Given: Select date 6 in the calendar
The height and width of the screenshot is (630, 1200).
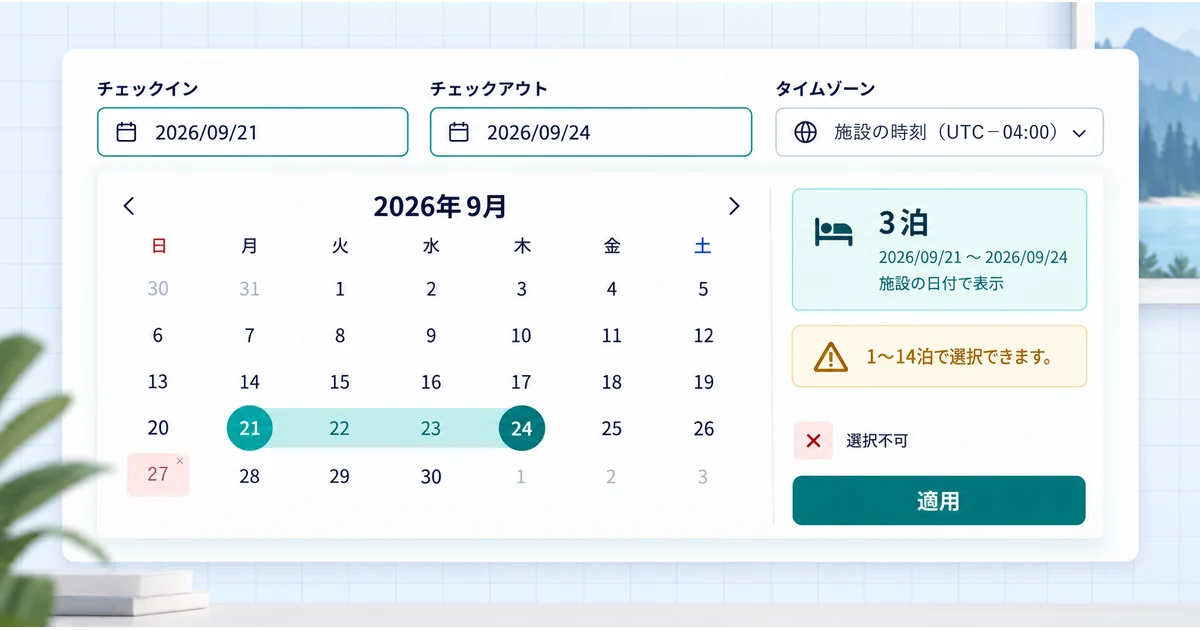Looking at the screenshot, I should pos(158,336).
